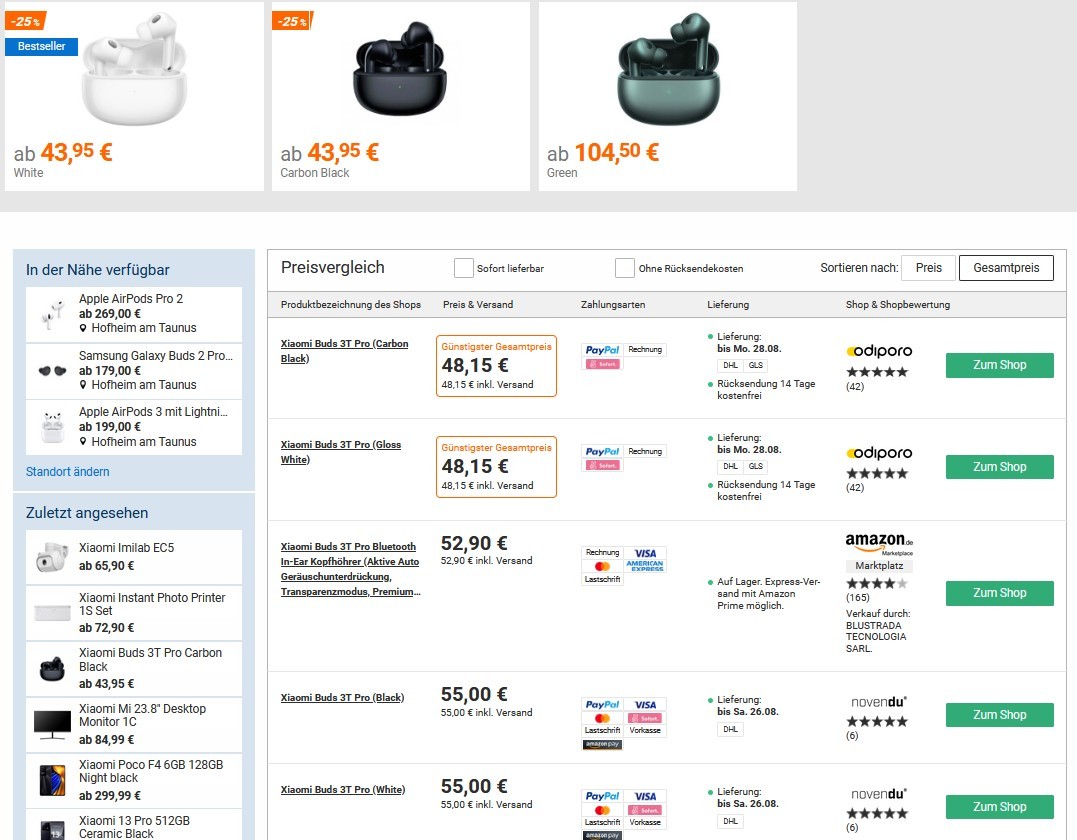This screenshot has width=1077, height=840.
Task: Go to shop for the Amazon Marketplace offer
Action: 999,593
